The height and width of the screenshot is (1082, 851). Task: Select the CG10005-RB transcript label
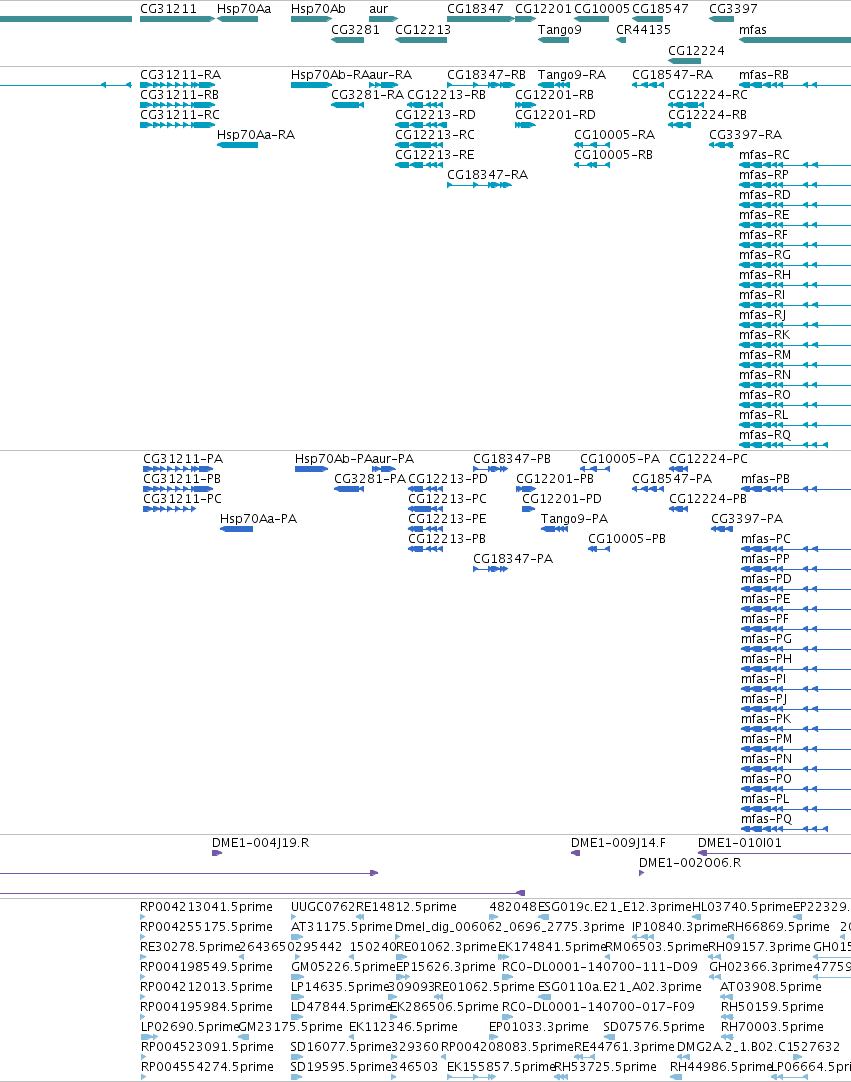[x=613, y=155]
